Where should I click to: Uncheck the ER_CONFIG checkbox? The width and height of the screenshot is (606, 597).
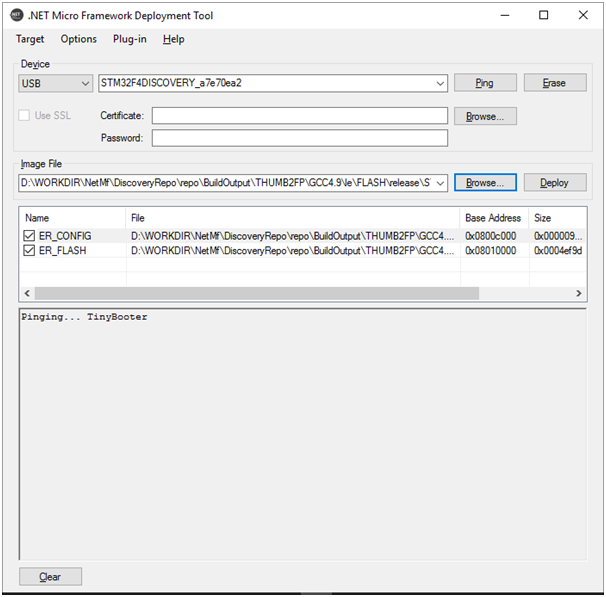29,236
